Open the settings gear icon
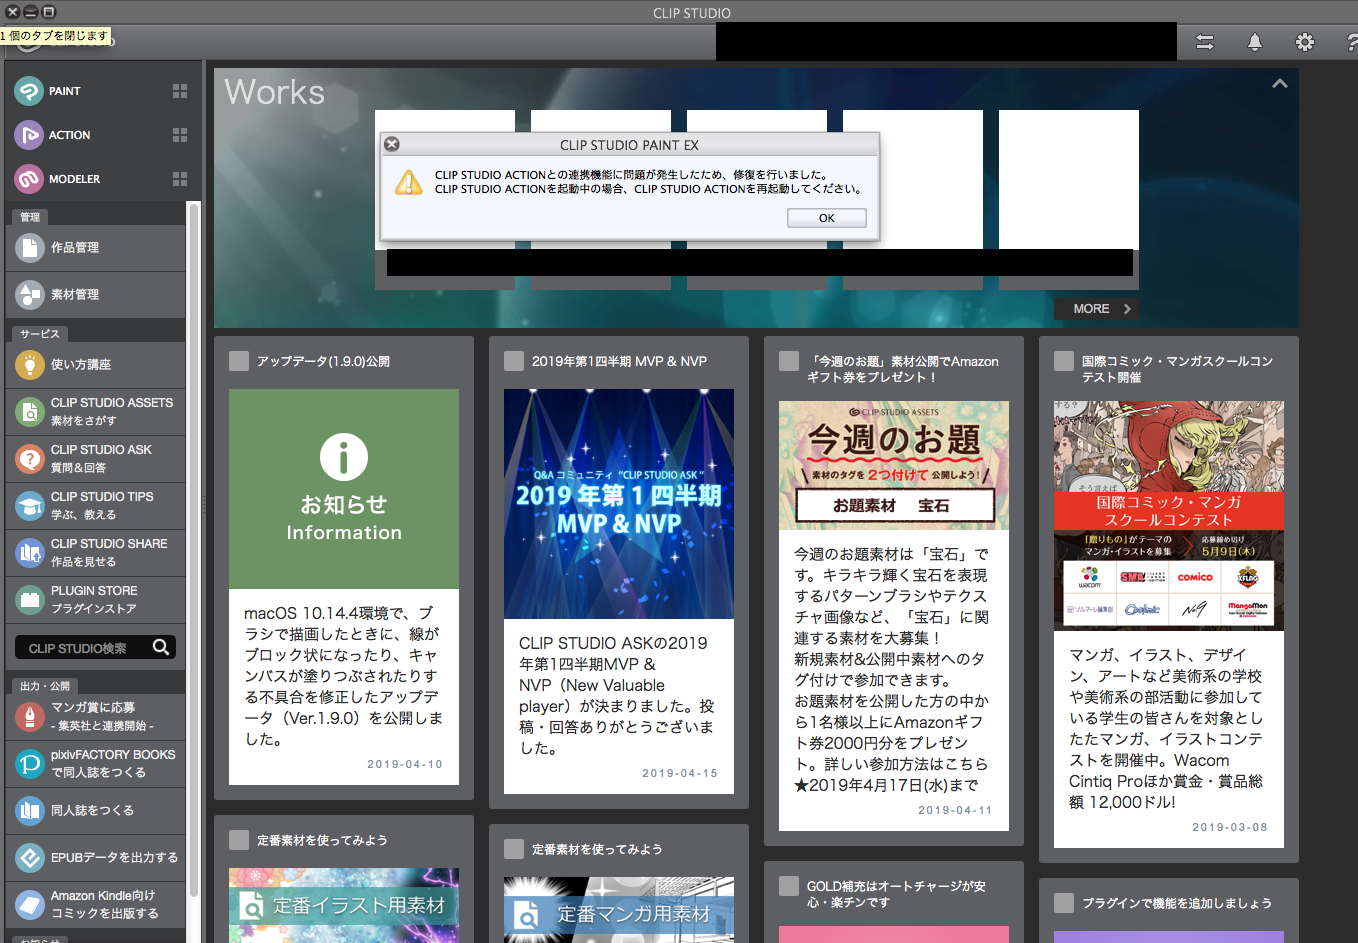Screen dimensions: 1358x943 pos(1304,42)
